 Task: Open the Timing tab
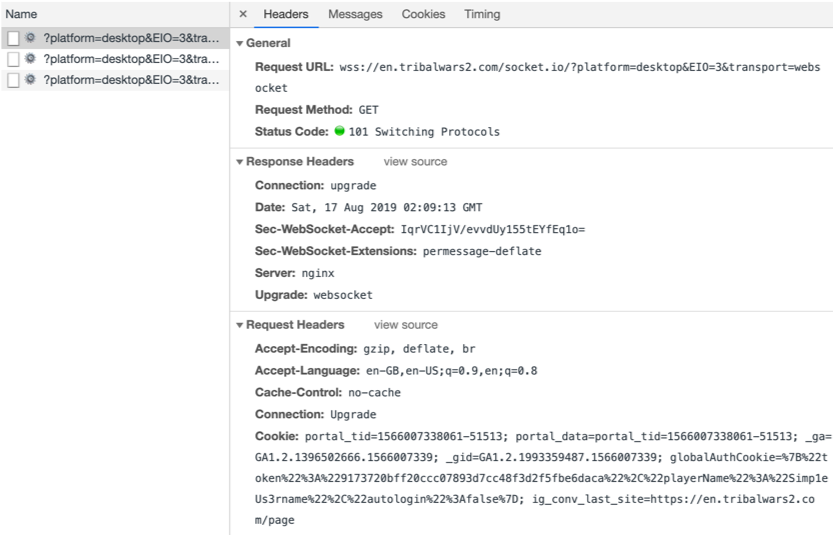(482, 14)
